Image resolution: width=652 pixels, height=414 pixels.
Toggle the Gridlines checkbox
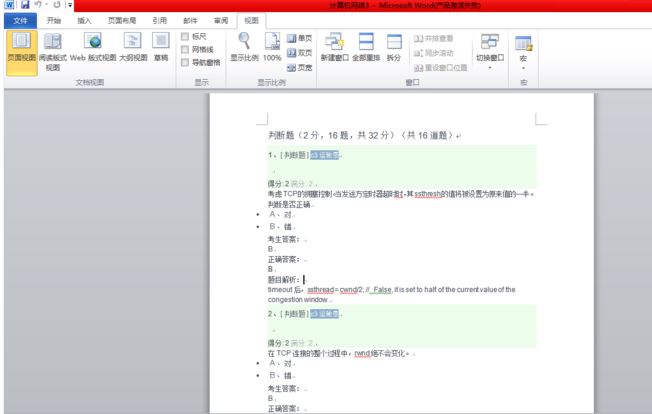(185, 49)
